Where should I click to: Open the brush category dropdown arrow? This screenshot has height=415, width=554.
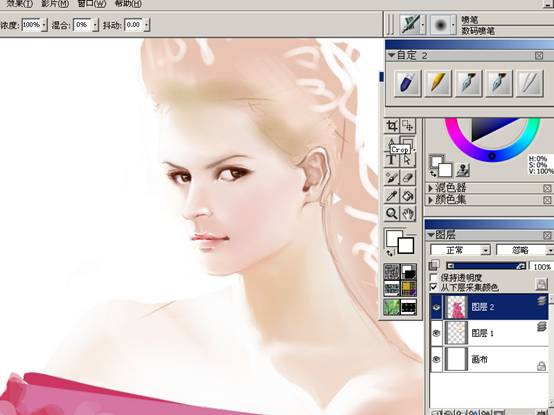coord(423,25)
